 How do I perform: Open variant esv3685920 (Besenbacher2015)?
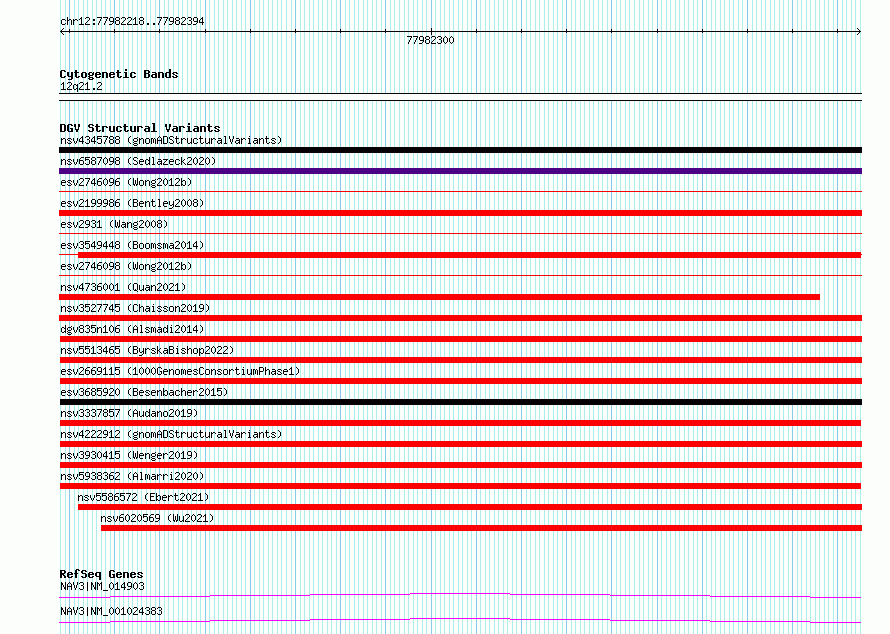click(x=144, y=392)
